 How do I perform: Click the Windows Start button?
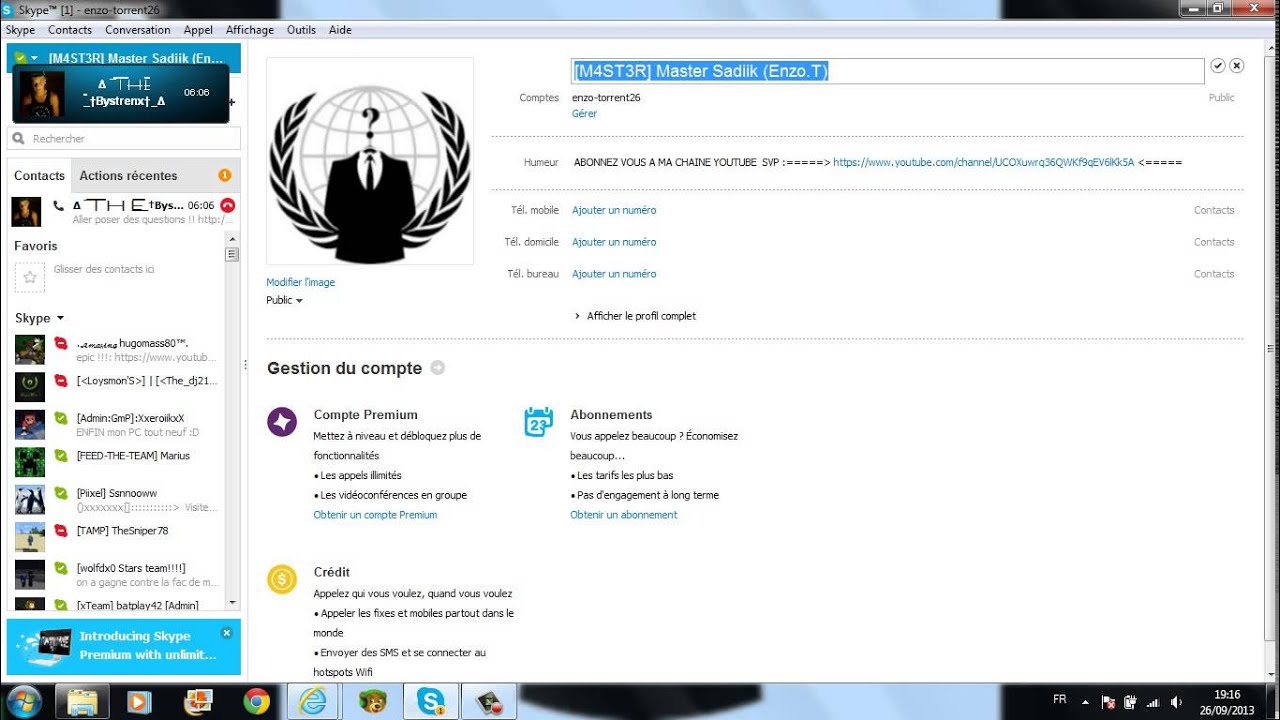pyautogui.click(x=24, y=702)
